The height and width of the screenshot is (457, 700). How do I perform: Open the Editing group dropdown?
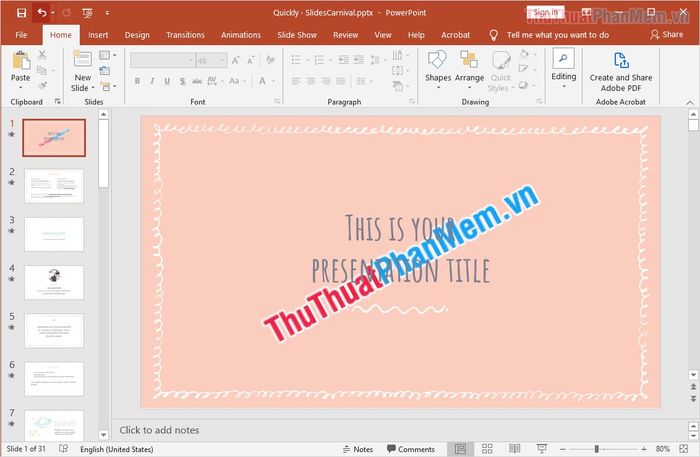click(563, 68)
